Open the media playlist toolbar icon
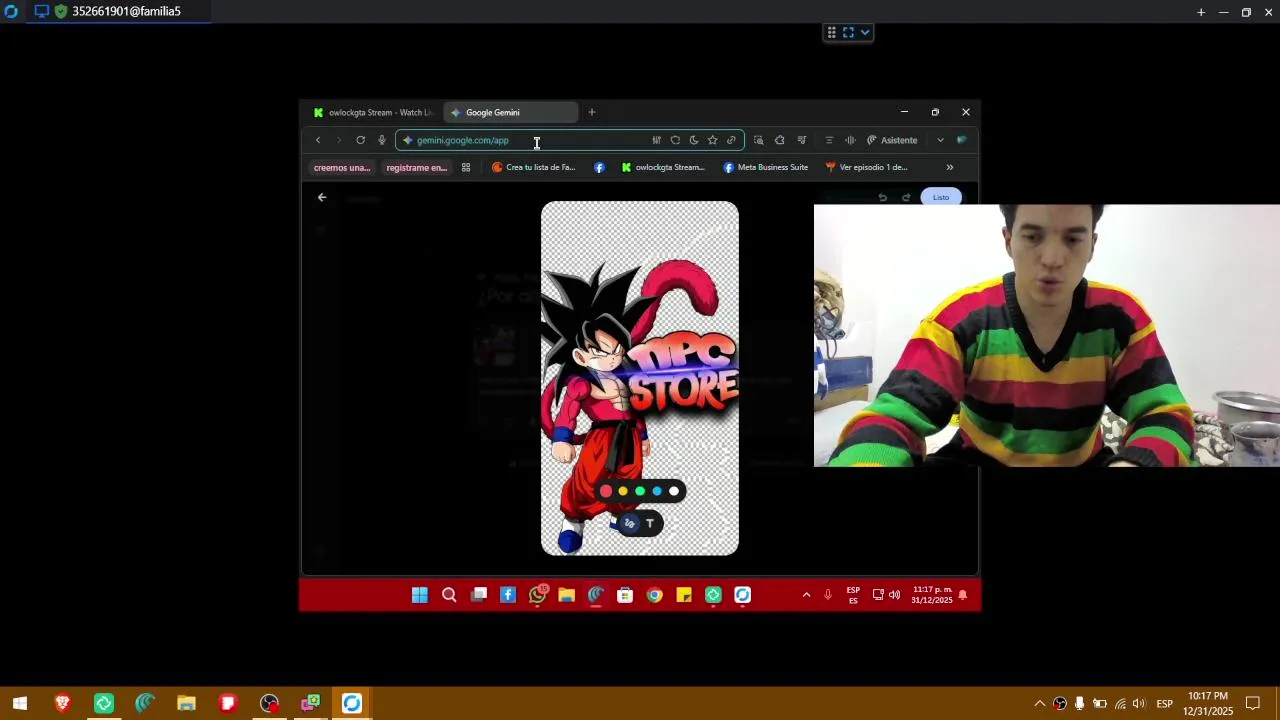The image size is (1280, 720). [x=801, y=140]
